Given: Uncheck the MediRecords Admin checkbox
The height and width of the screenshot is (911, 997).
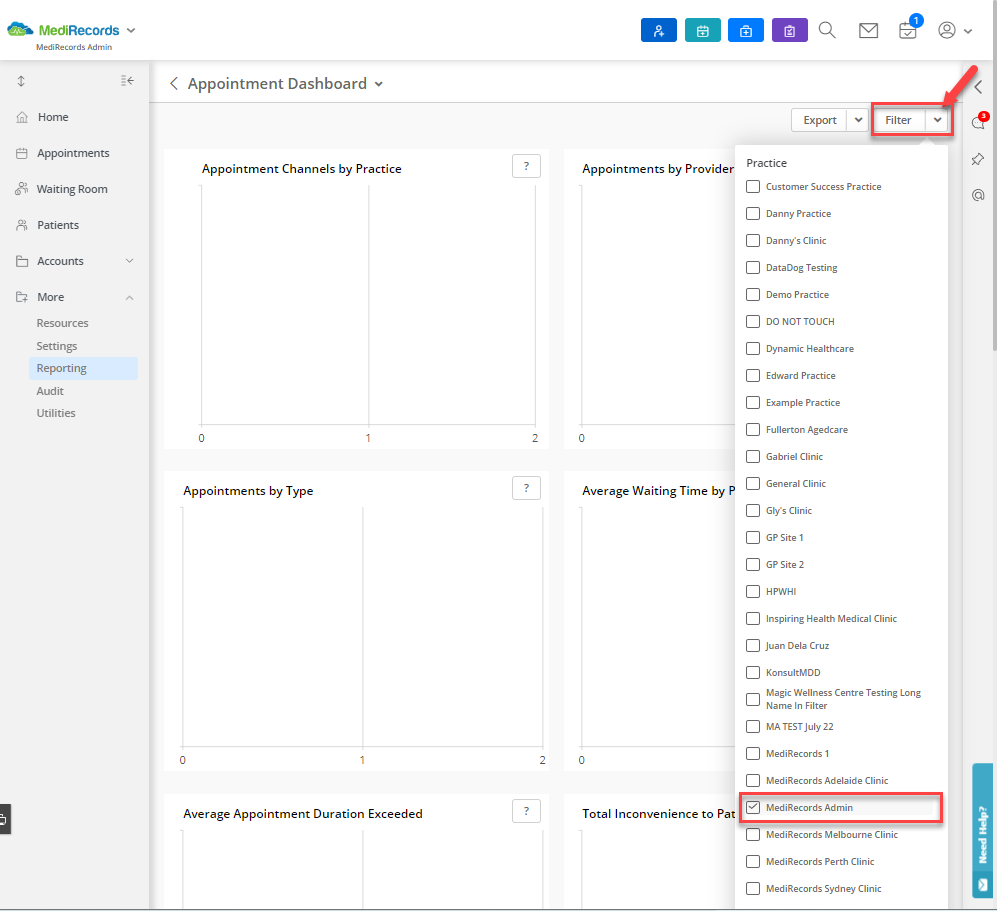Looking at the screenshot, I should point(753,807).
